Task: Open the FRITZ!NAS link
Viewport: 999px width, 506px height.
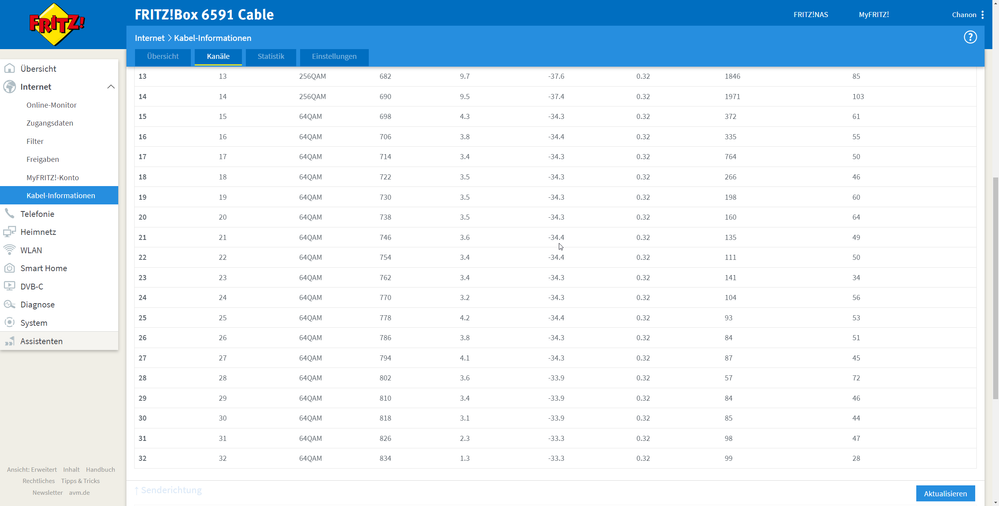Action: [810, 15]
